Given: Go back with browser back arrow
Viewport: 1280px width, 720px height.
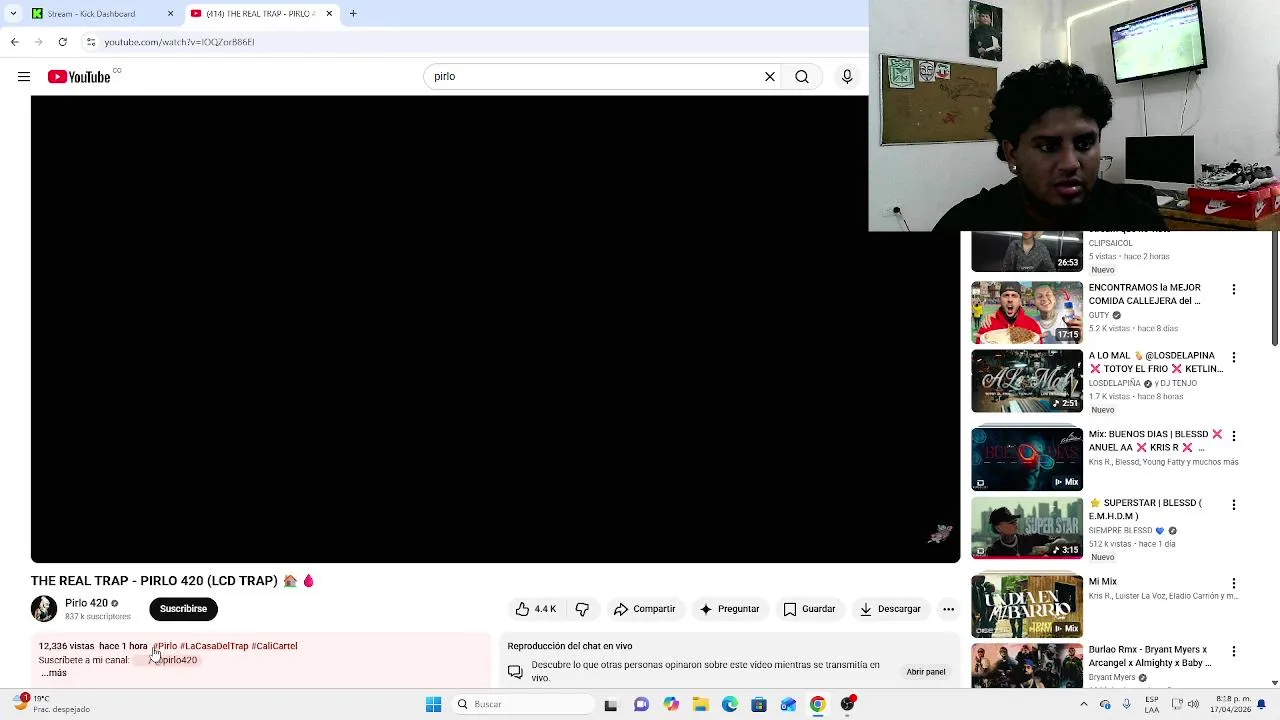Looking at the screenshot, I should click(14, 42).
